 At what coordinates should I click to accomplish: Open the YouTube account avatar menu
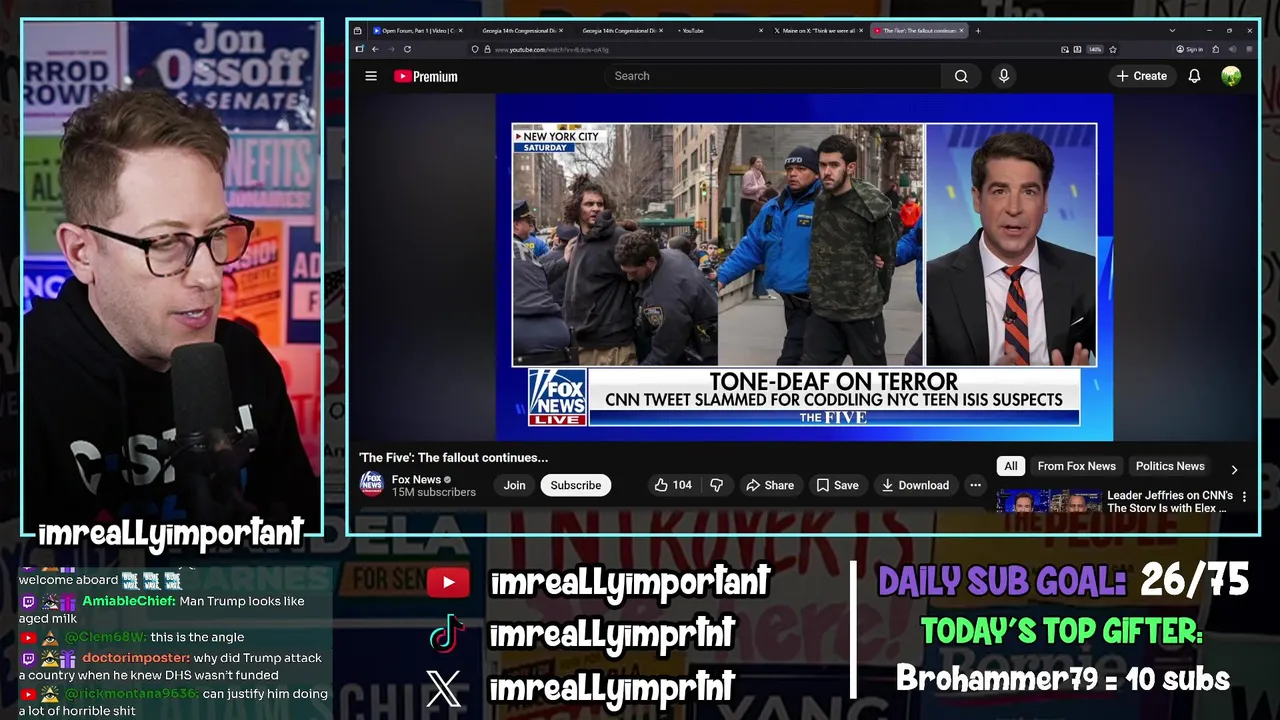pyautogui.click(x=1231, y=76)
